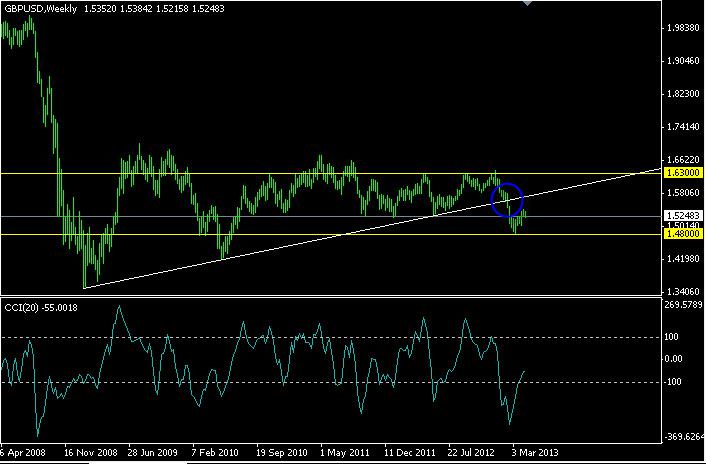Click the gray current-price horizontal line

(x=330, y=216)
